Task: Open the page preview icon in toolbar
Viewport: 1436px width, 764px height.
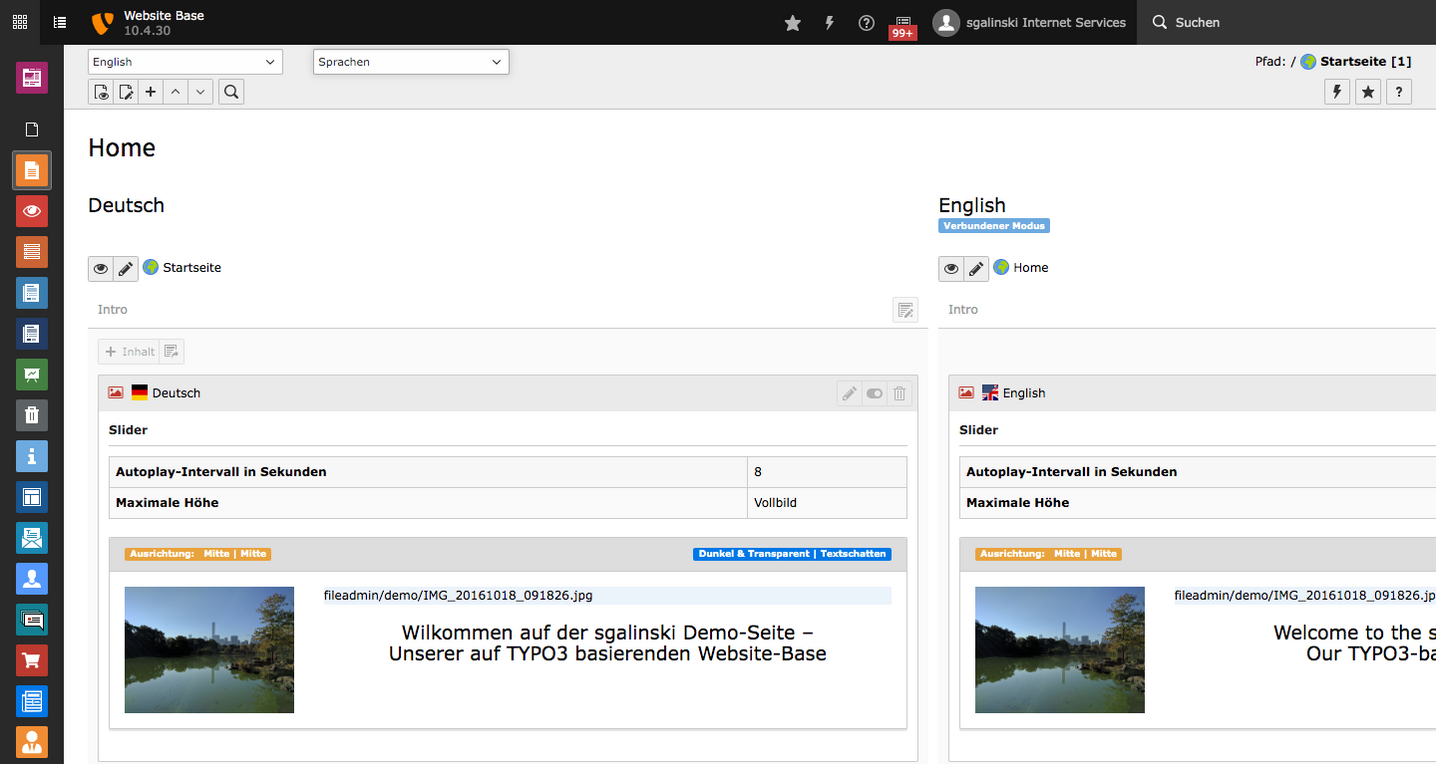Action: pos(101,91)
